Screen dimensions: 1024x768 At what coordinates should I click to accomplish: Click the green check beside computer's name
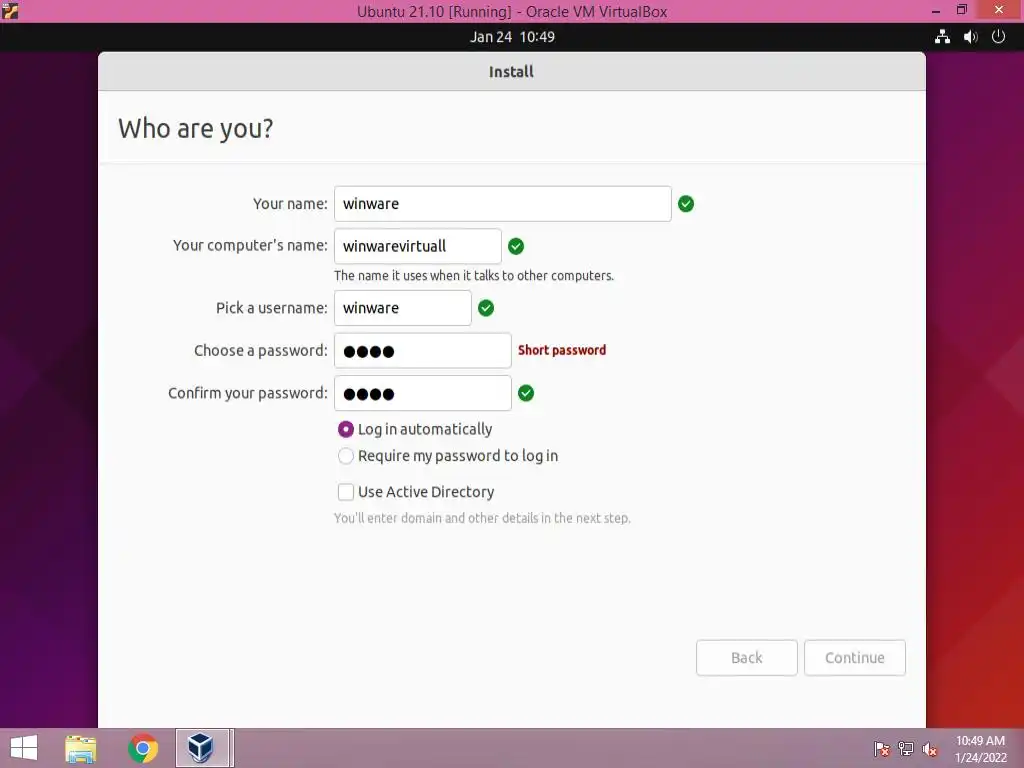pyautogui.click(x=516, y=246)
